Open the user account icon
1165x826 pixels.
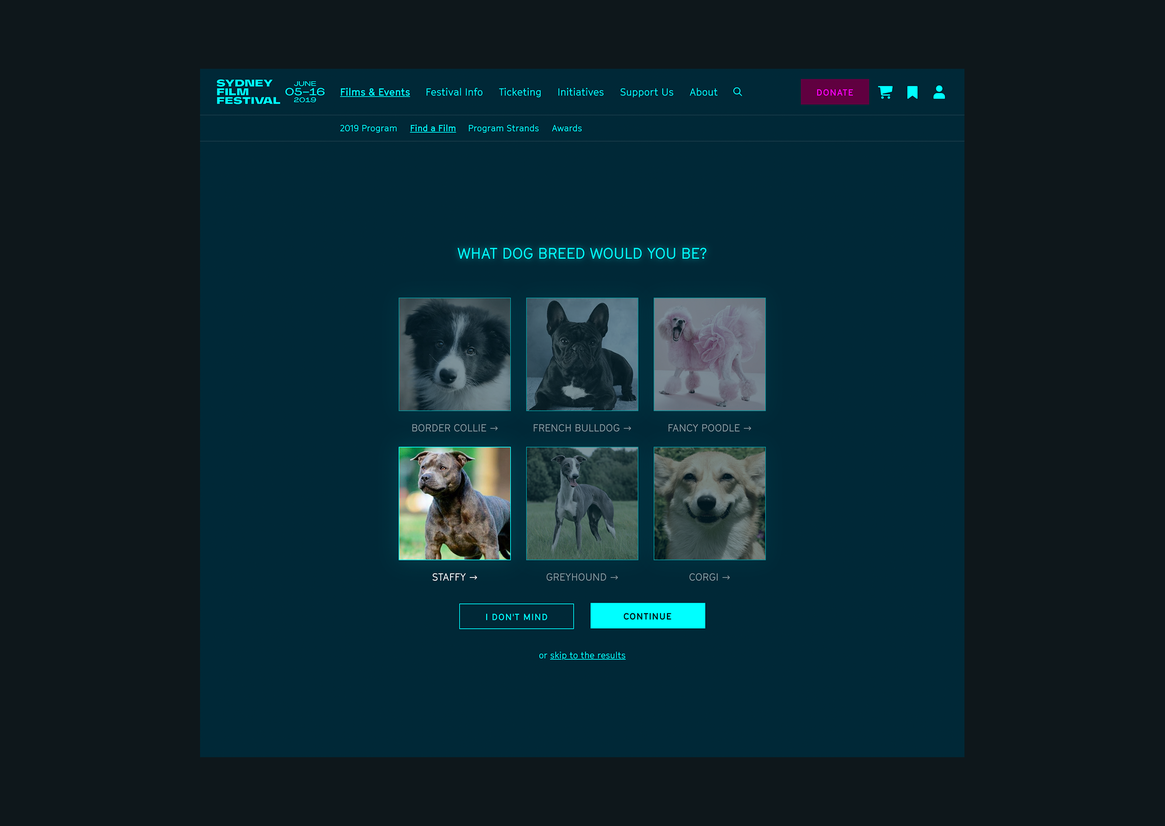[939, 92]
